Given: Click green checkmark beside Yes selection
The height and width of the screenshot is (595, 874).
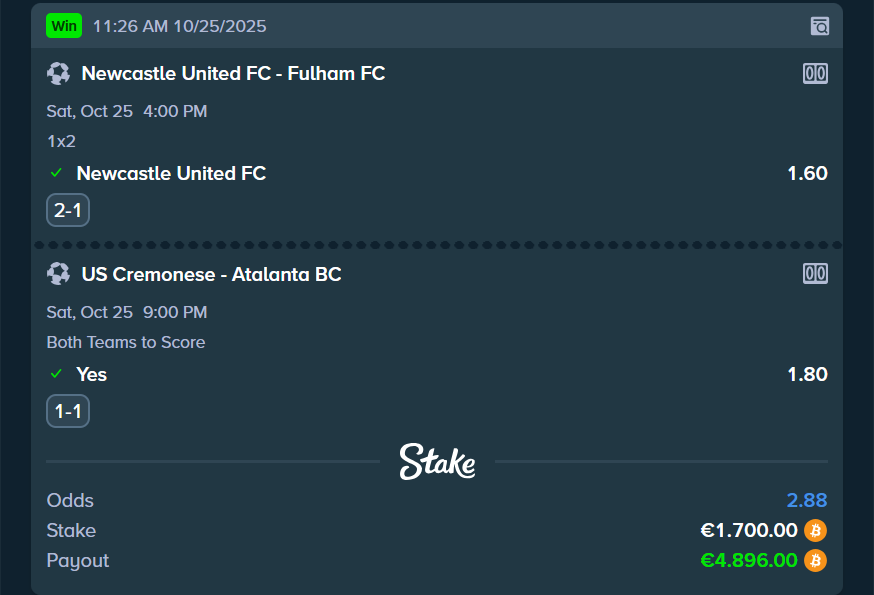Looking at the screenshot, I should tap(57, 374).
